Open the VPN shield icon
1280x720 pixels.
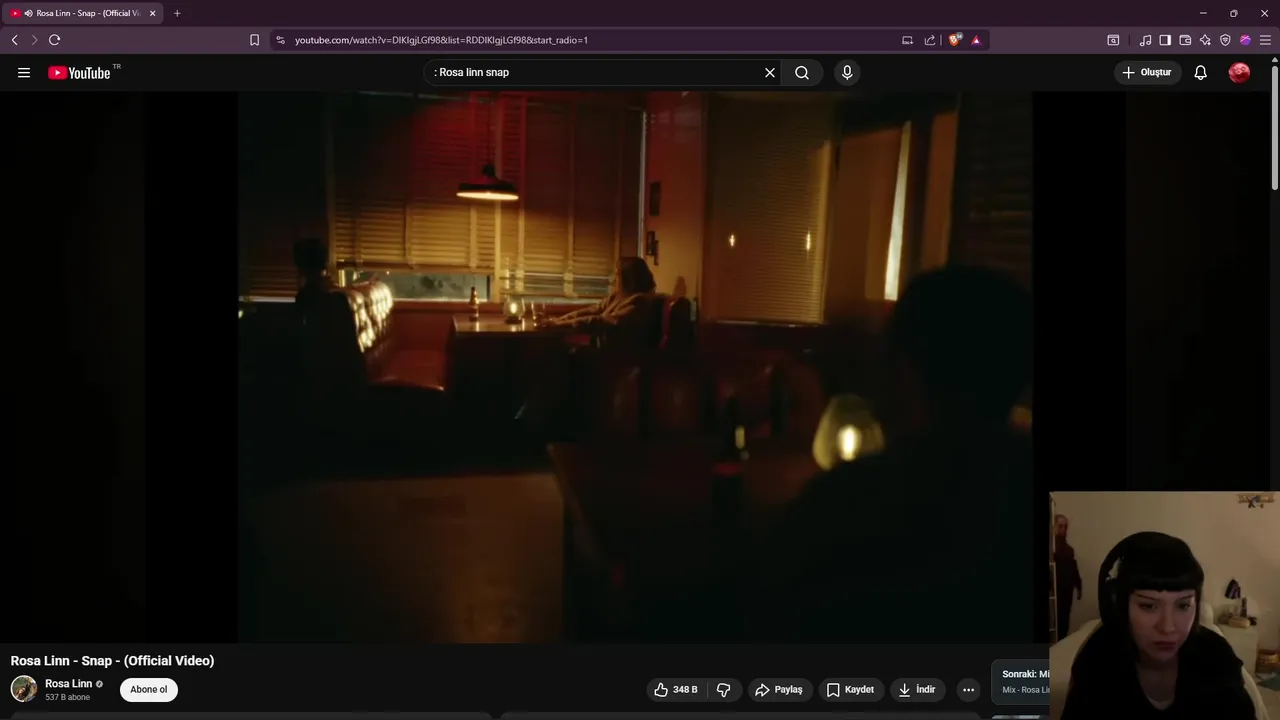click(x=1225, y=40)
